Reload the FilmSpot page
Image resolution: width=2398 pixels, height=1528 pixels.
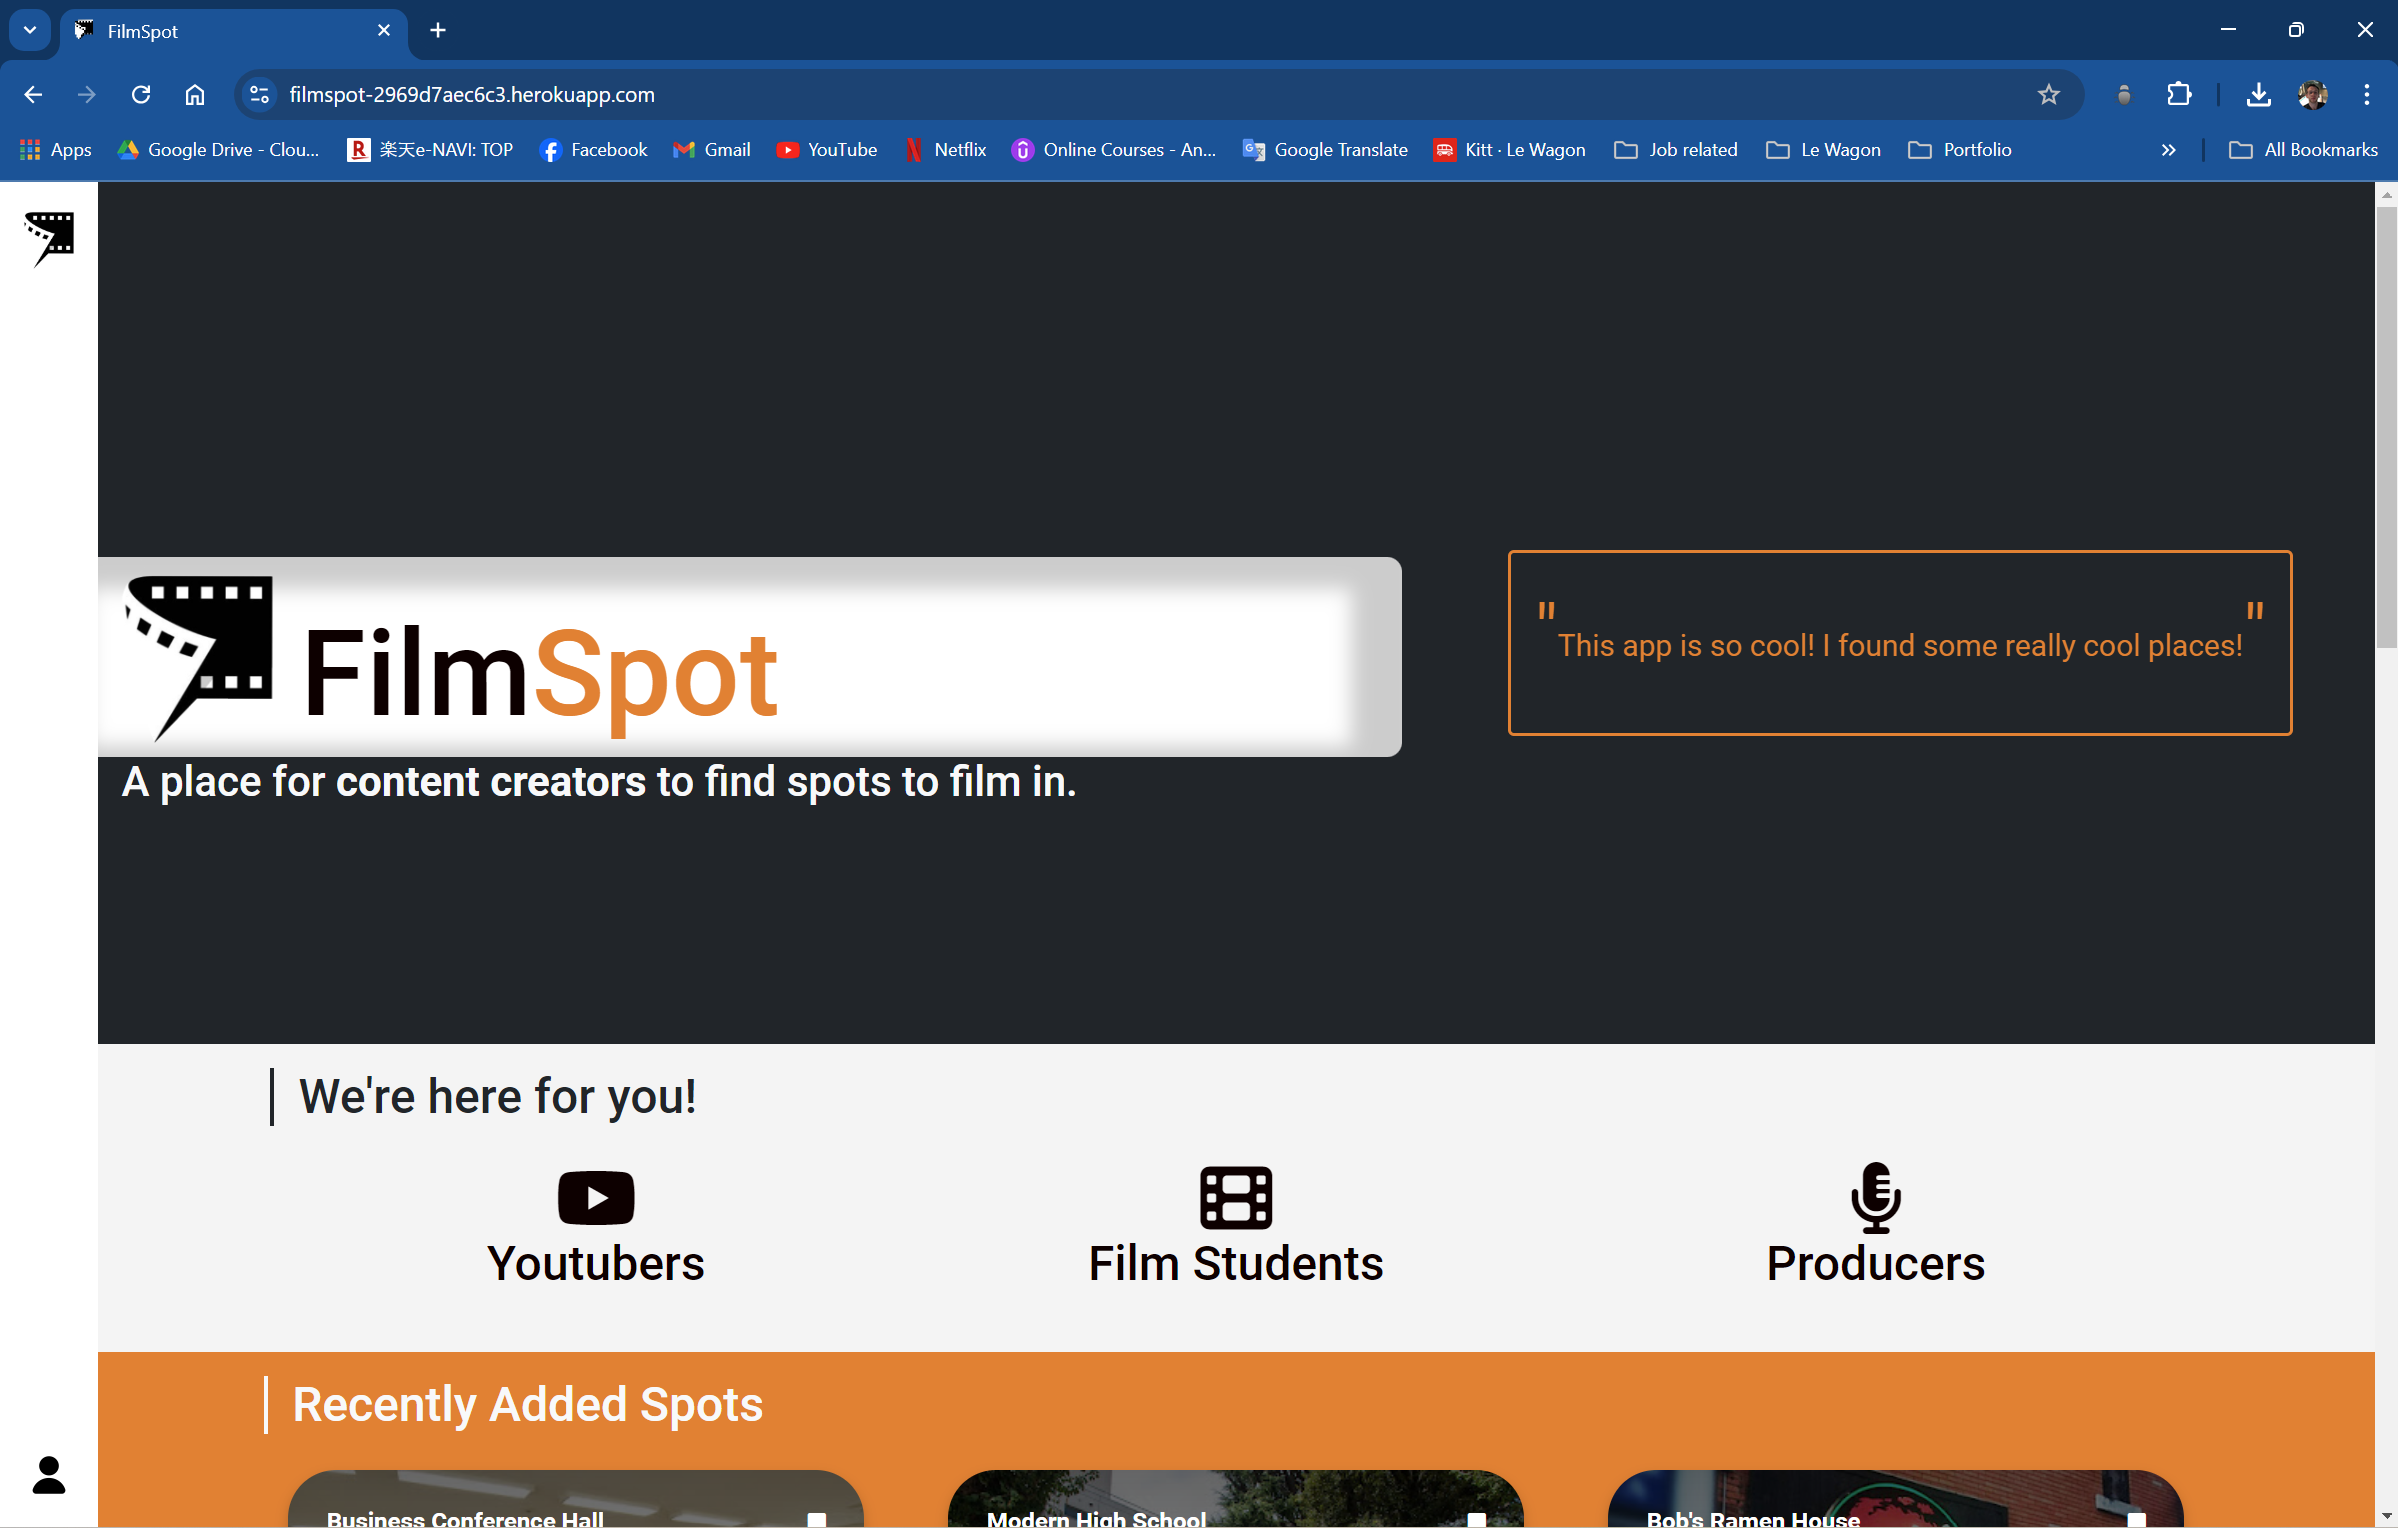tap(141, 94)
